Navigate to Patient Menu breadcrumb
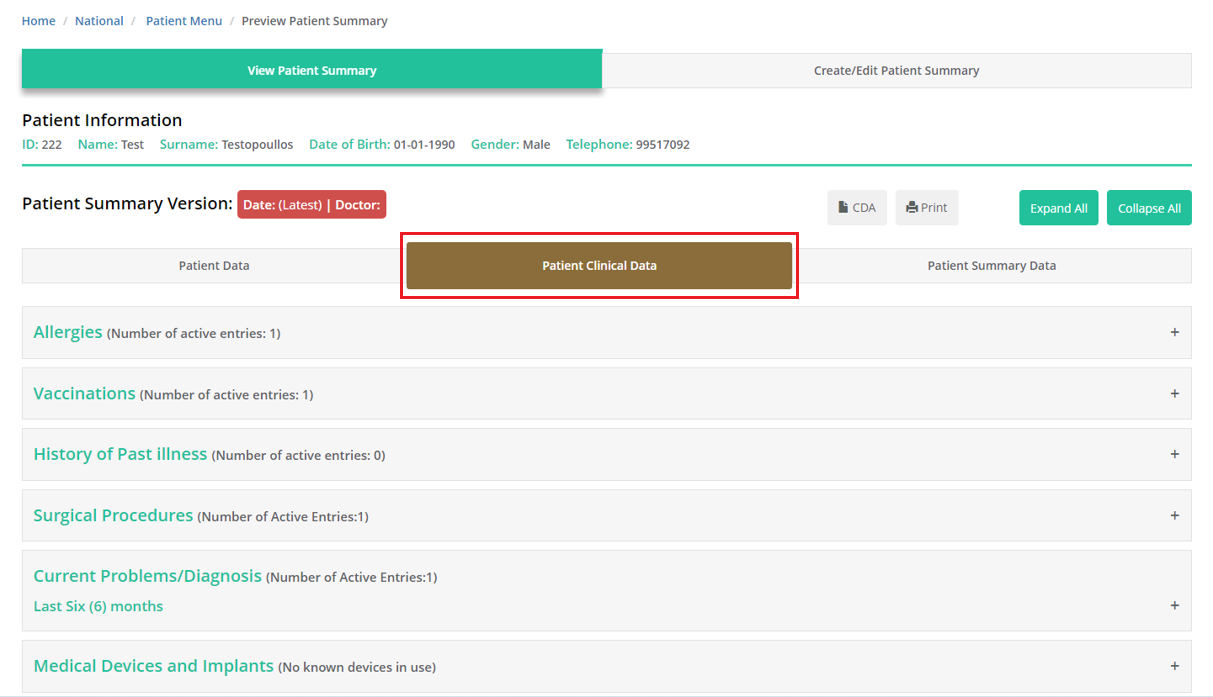The height and width of the screenshot is (697, 1213). click(x=184, y=21)
